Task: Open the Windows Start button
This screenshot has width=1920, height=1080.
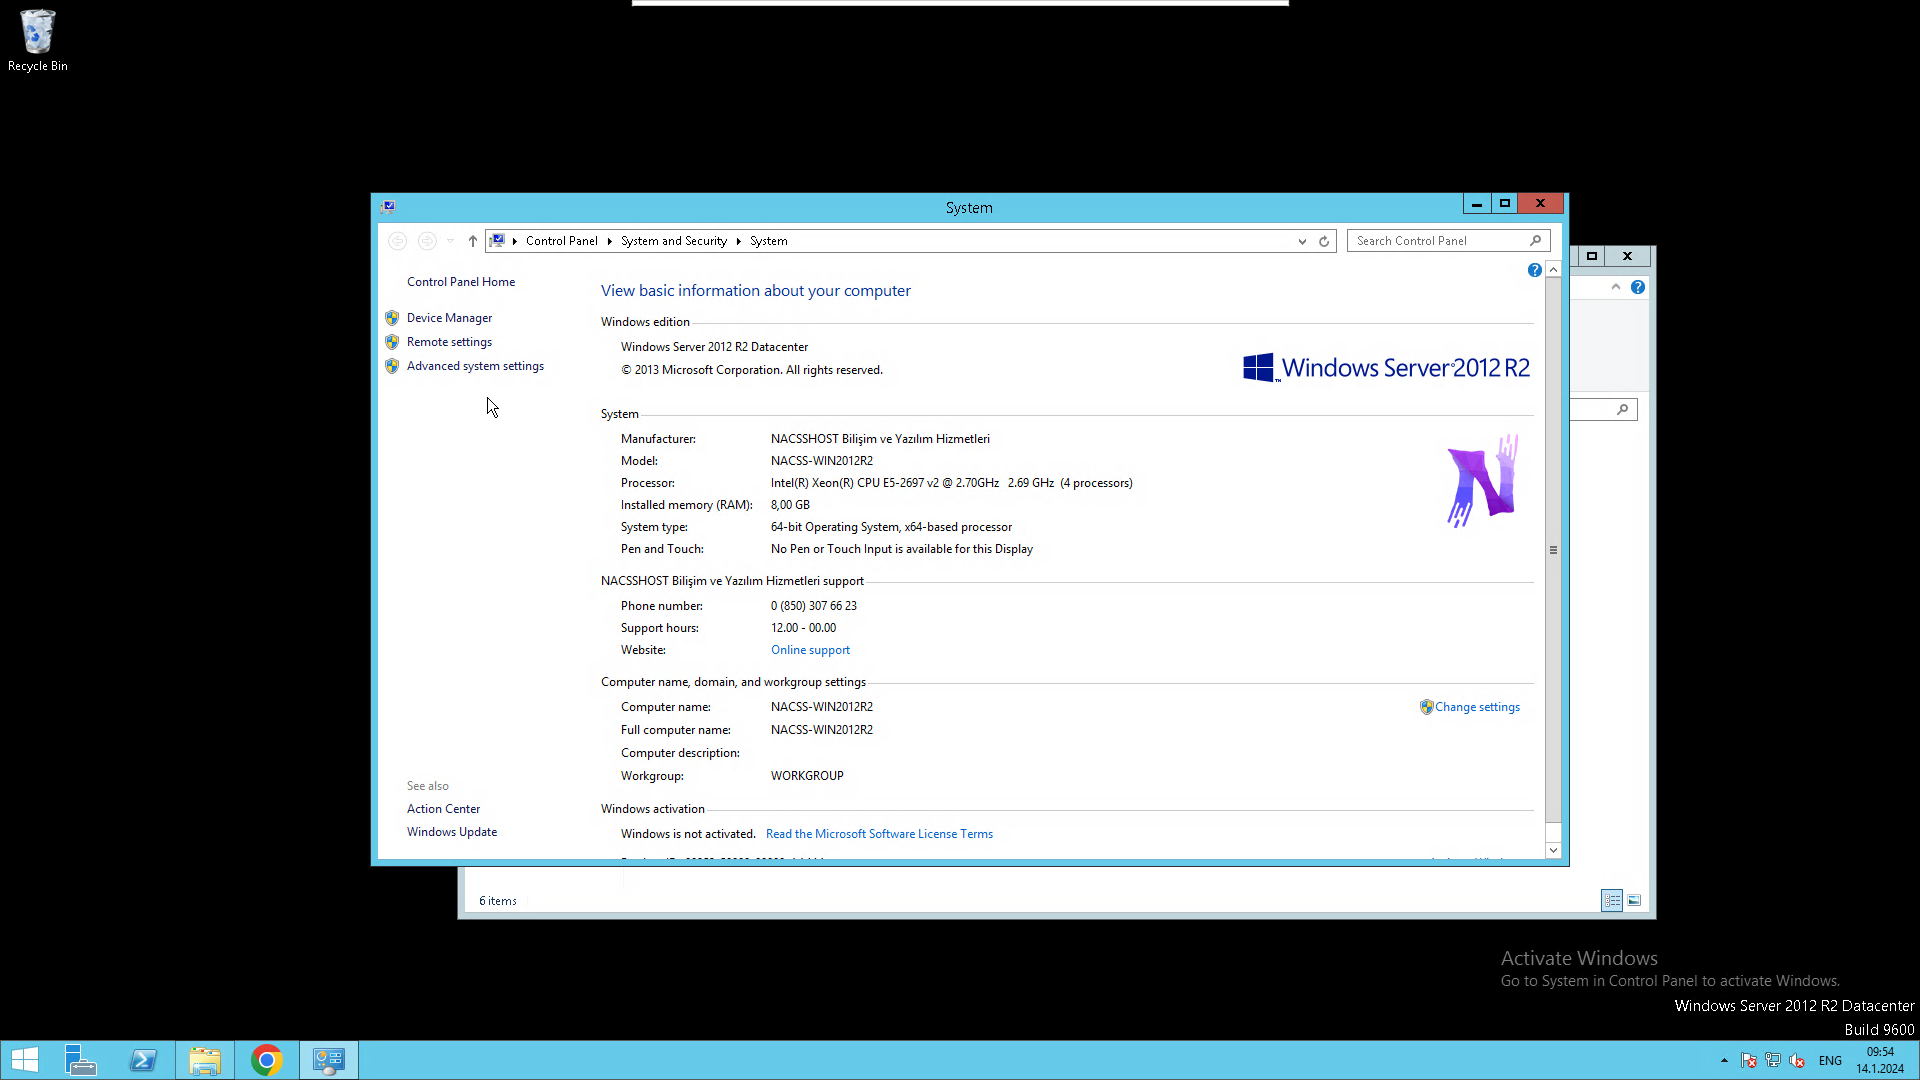Action: click(x=25, y=1060)
